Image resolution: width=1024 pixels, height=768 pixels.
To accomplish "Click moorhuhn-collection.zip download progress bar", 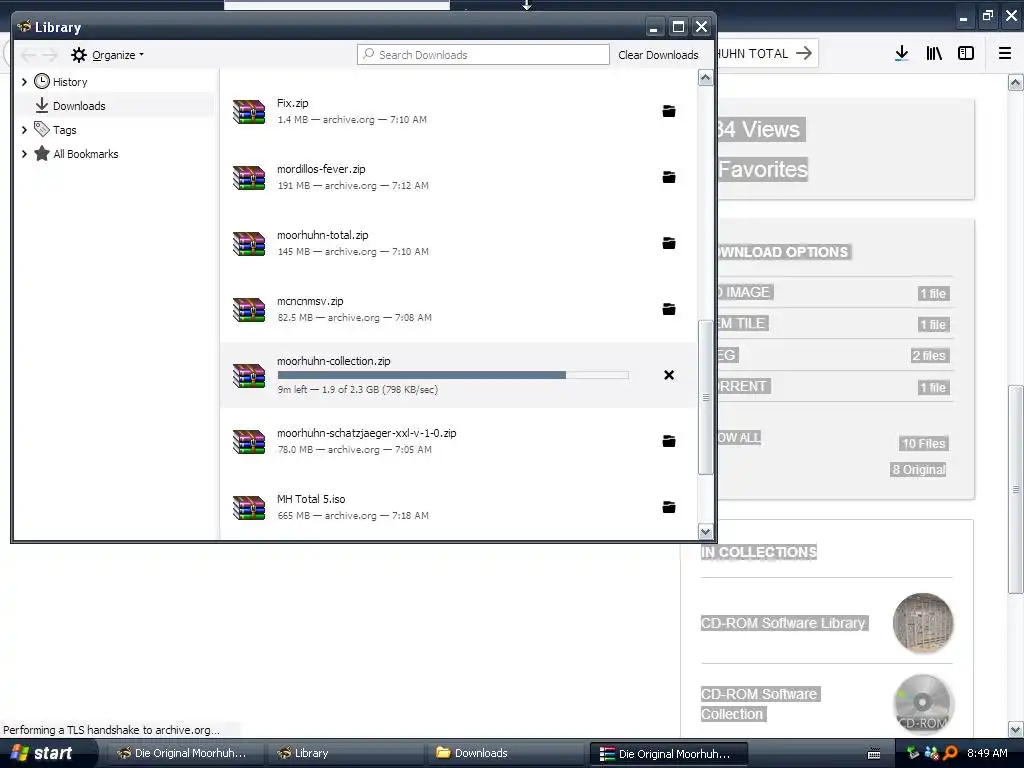I will coord(453,375).
